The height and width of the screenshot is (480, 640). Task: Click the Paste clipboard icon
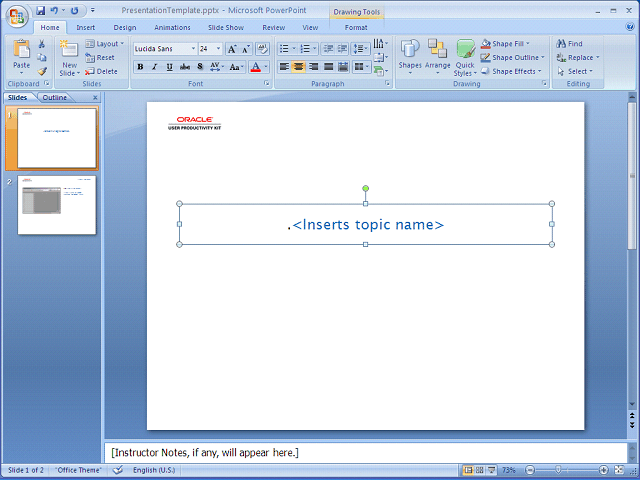[x=21, y=49]
